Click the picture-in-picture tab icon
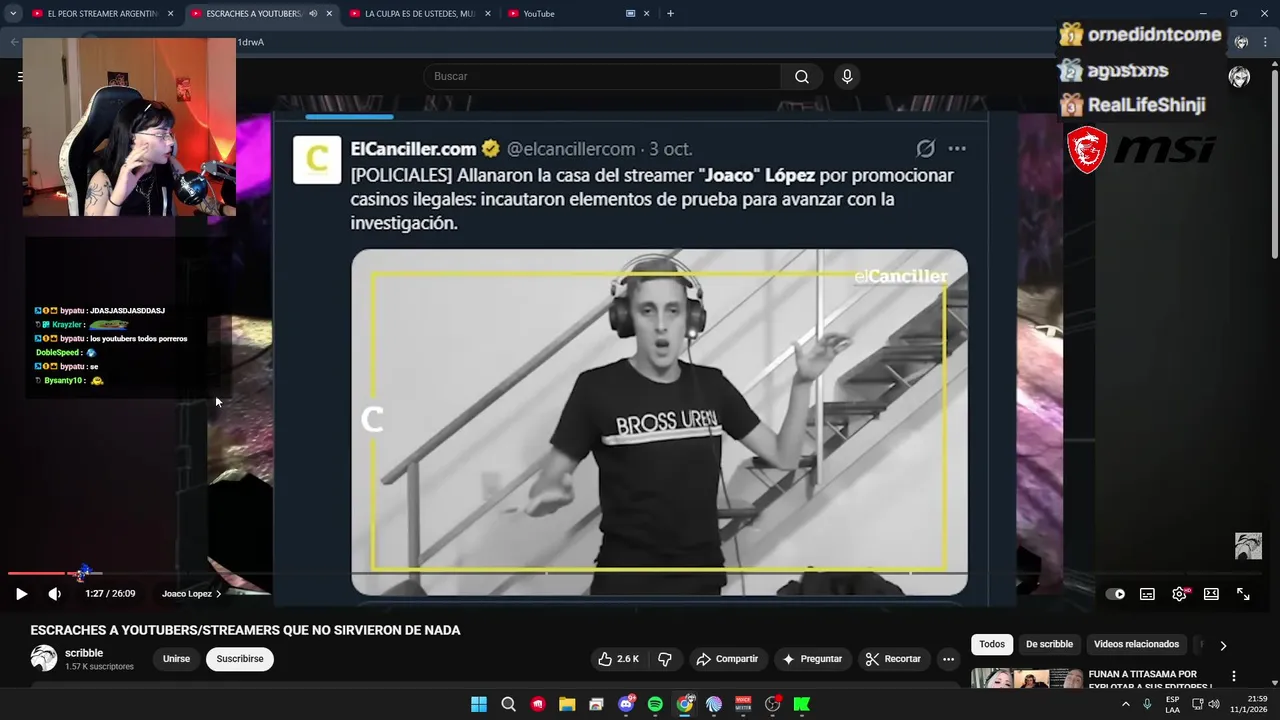Image resolution: width=1280 pixels, height=720 pixels. click(x=631, y=14)
